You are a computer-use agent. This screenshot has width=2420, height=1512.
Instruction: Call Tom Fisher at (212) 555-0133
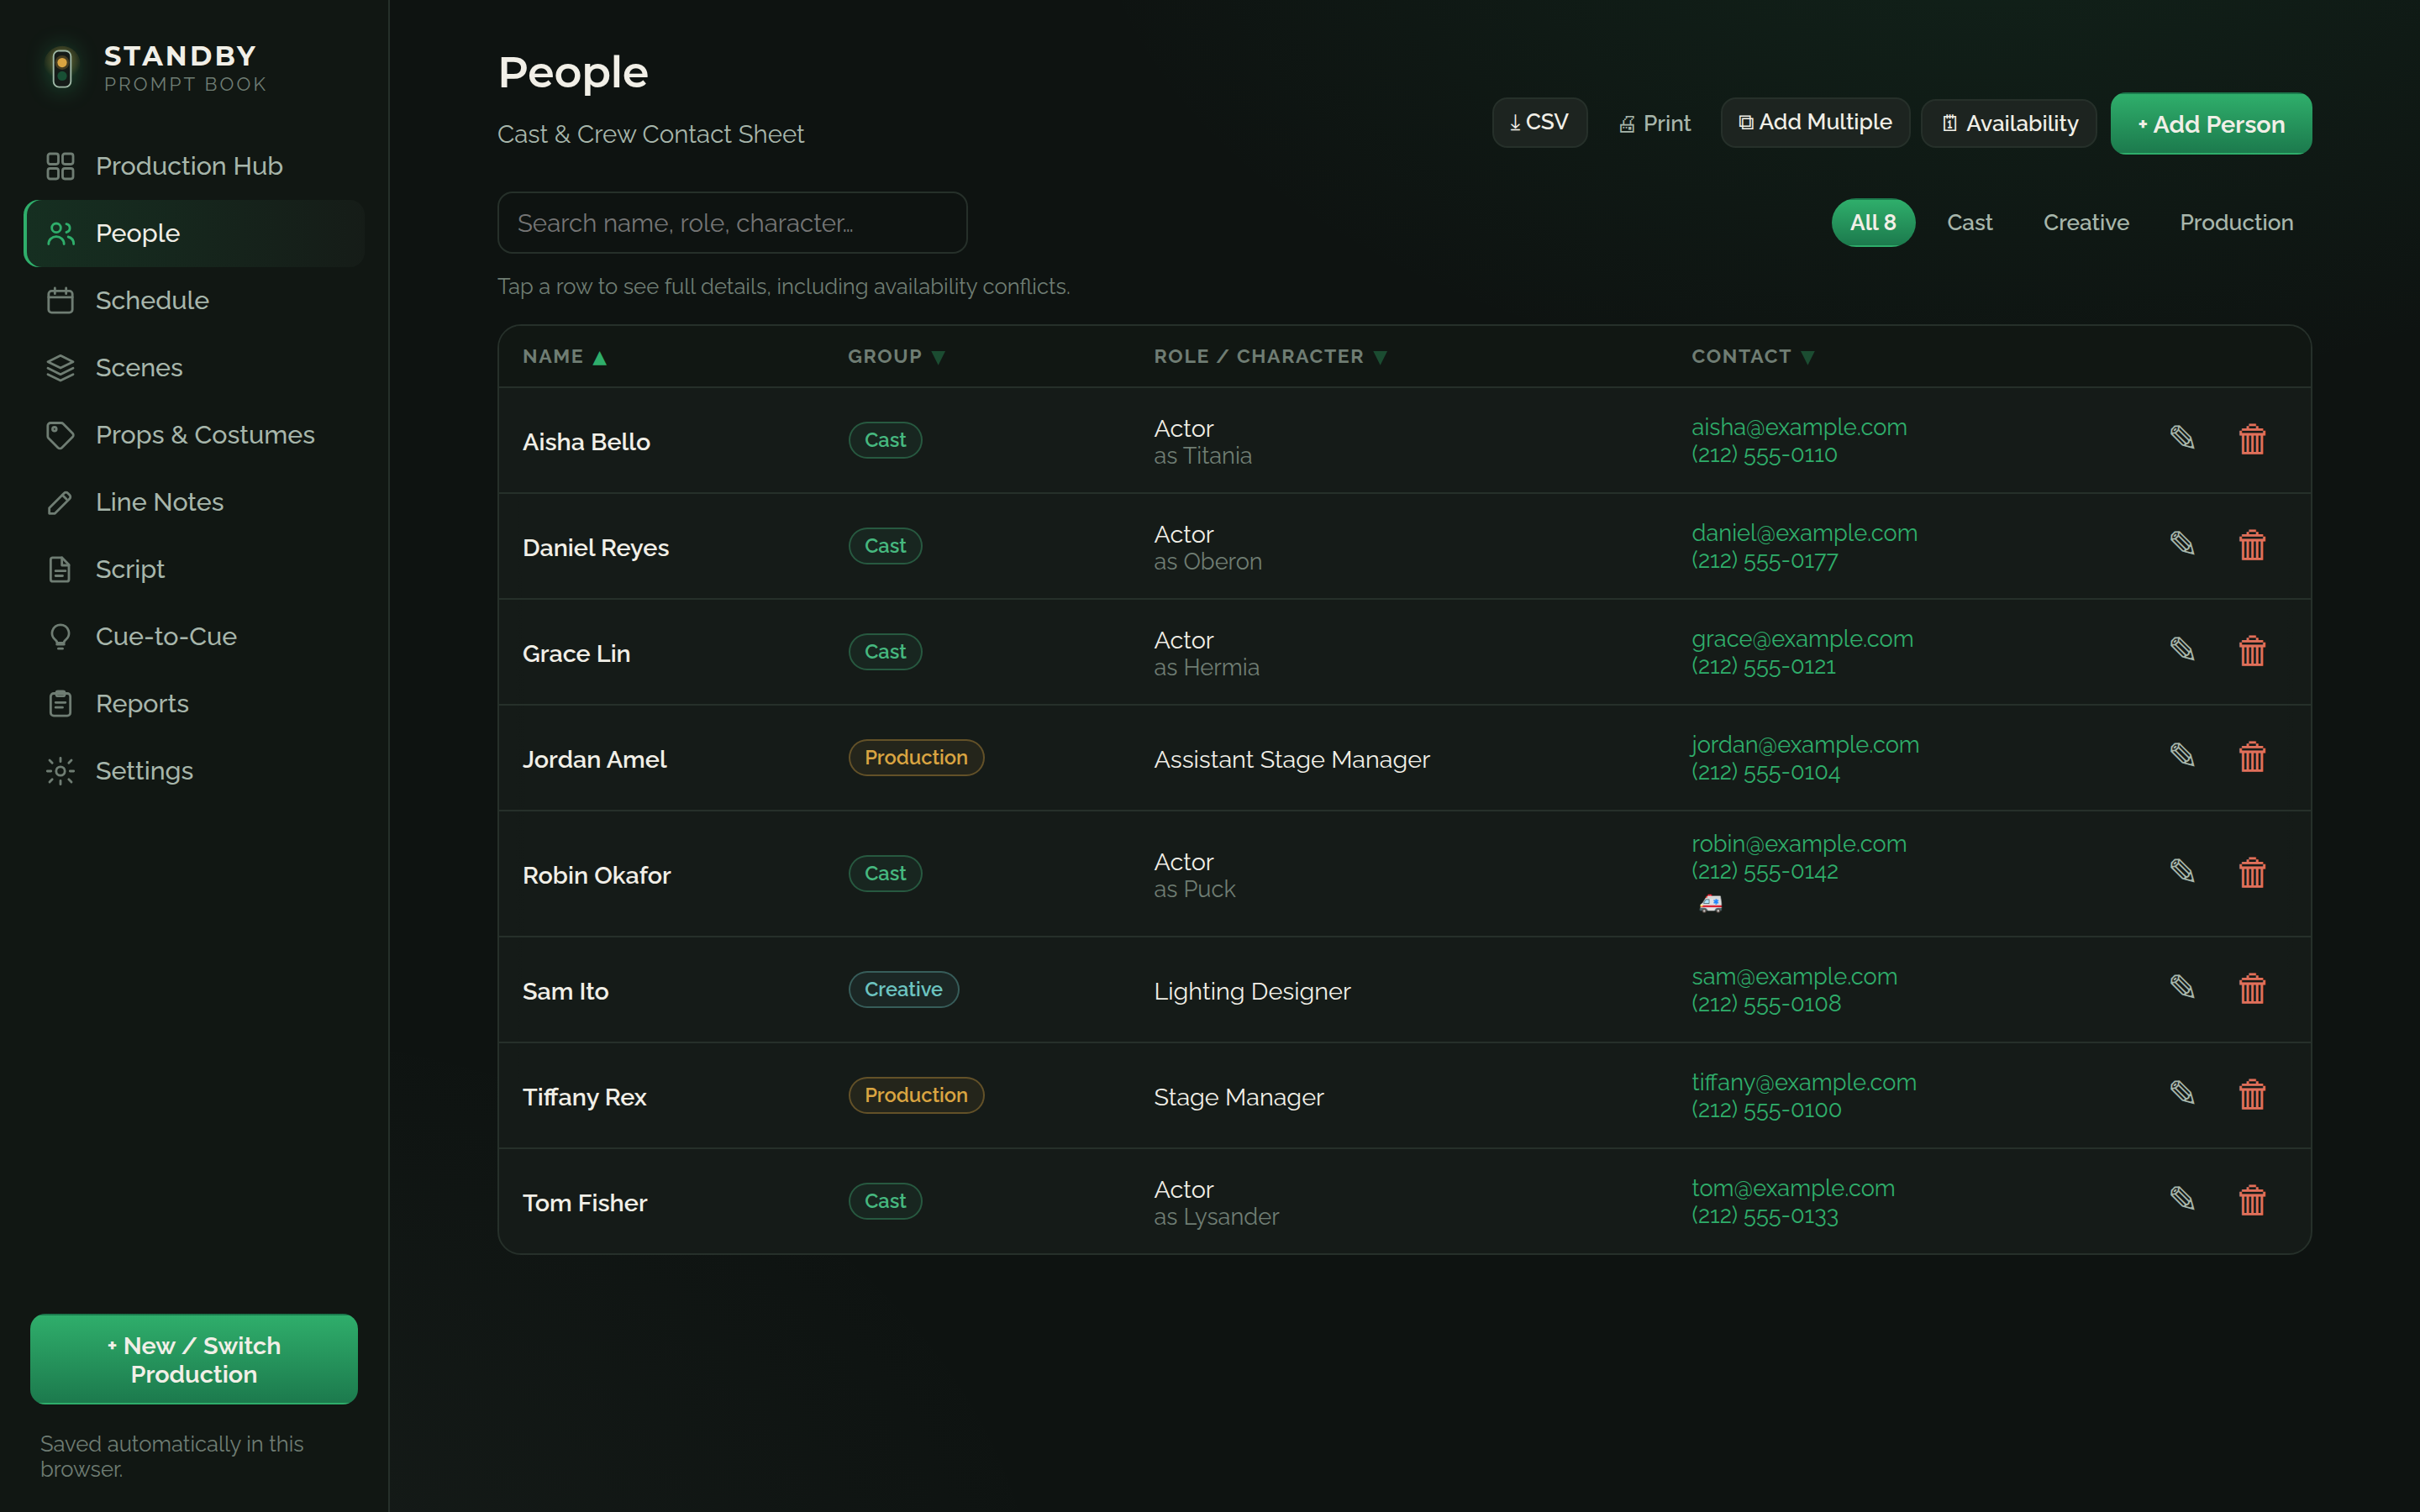tap(1764, 1216)
